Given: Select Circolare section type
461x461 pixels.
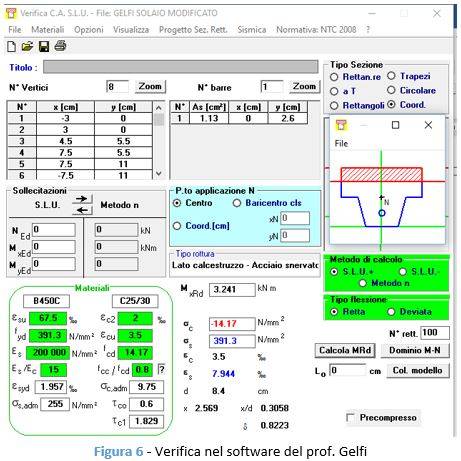Looking at the screenshot, I should (391, 90).
